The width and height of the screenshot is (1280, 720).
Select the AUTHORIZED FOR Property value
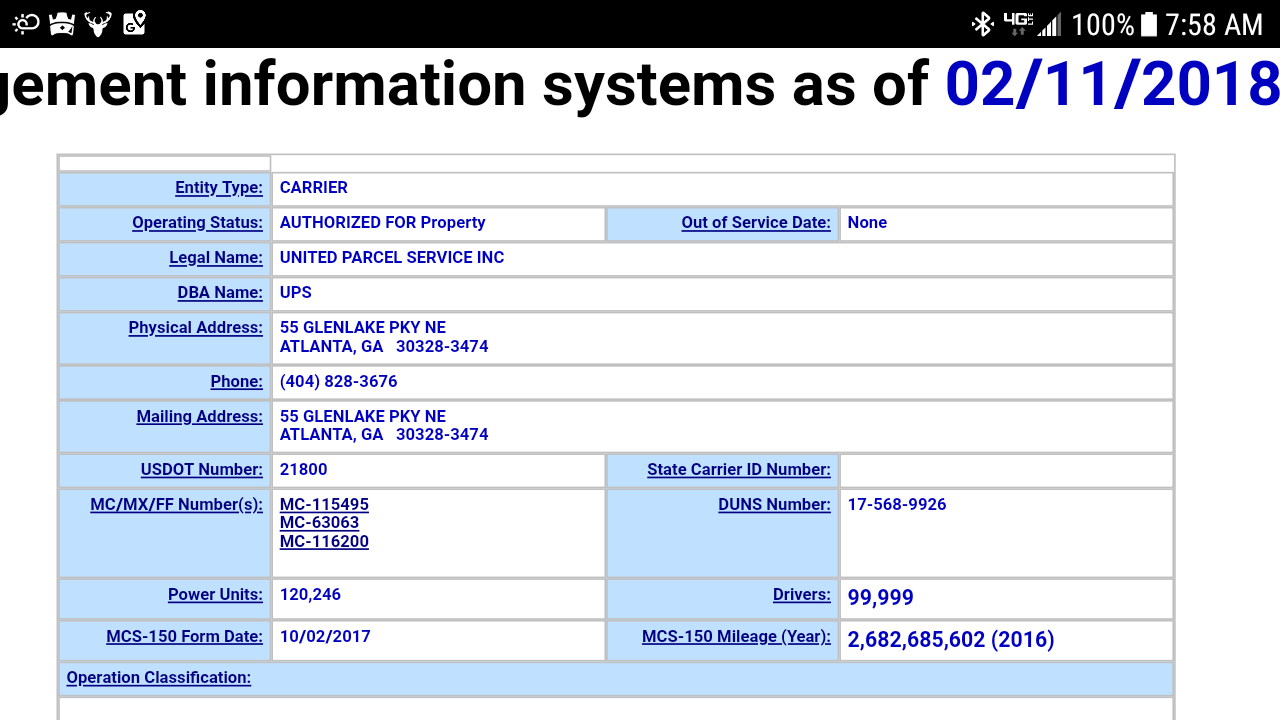point(383,223)
